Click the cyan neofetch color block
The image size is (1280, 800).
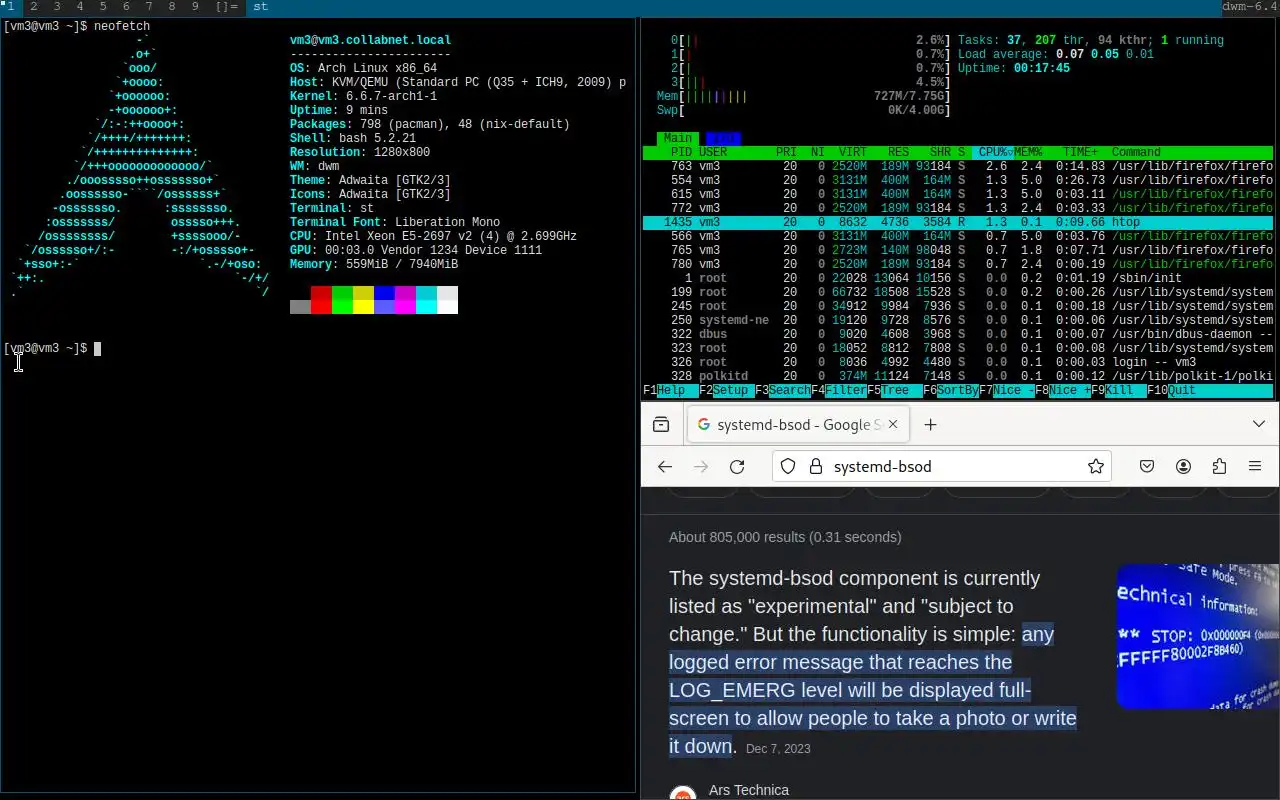coord(426,299)
